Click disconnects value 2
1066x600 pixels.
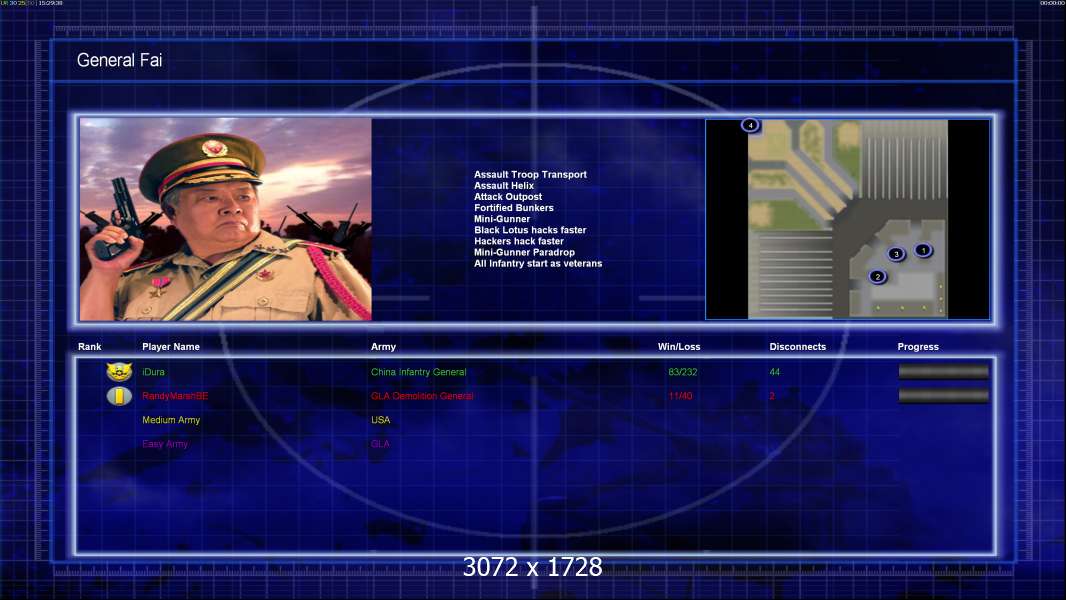pyautogui.click(x=772, y=396)
